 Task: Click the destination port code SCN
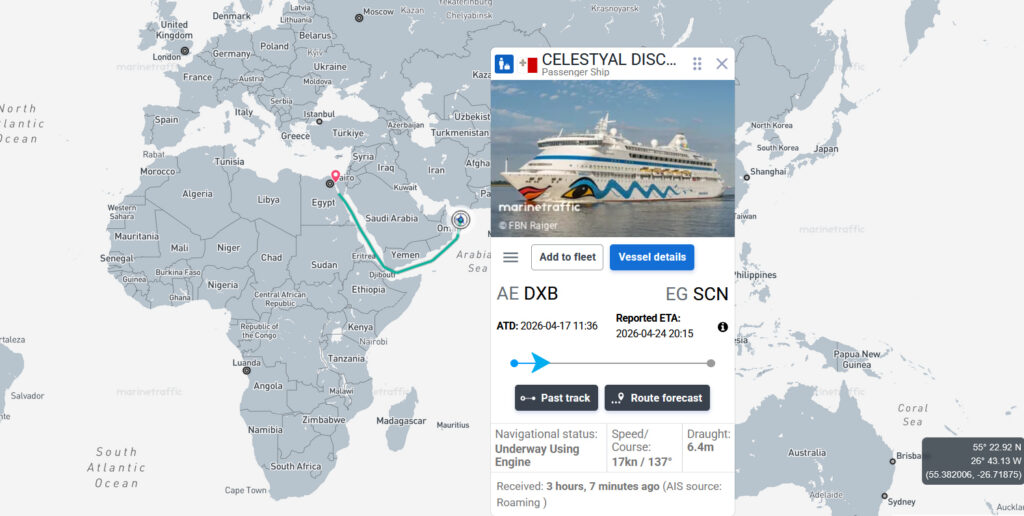tap(710, 294)
